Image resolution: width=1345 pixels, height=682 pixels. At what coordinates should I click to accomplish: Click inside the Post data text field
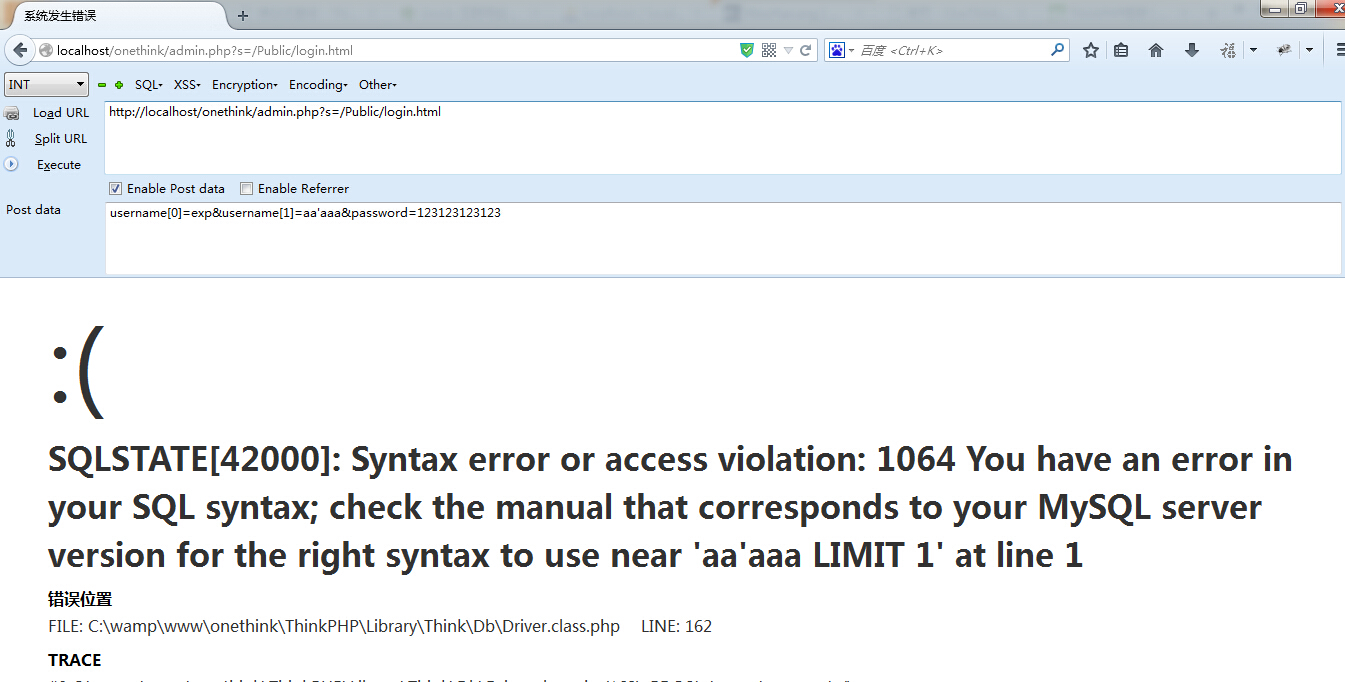click(722, 238)
